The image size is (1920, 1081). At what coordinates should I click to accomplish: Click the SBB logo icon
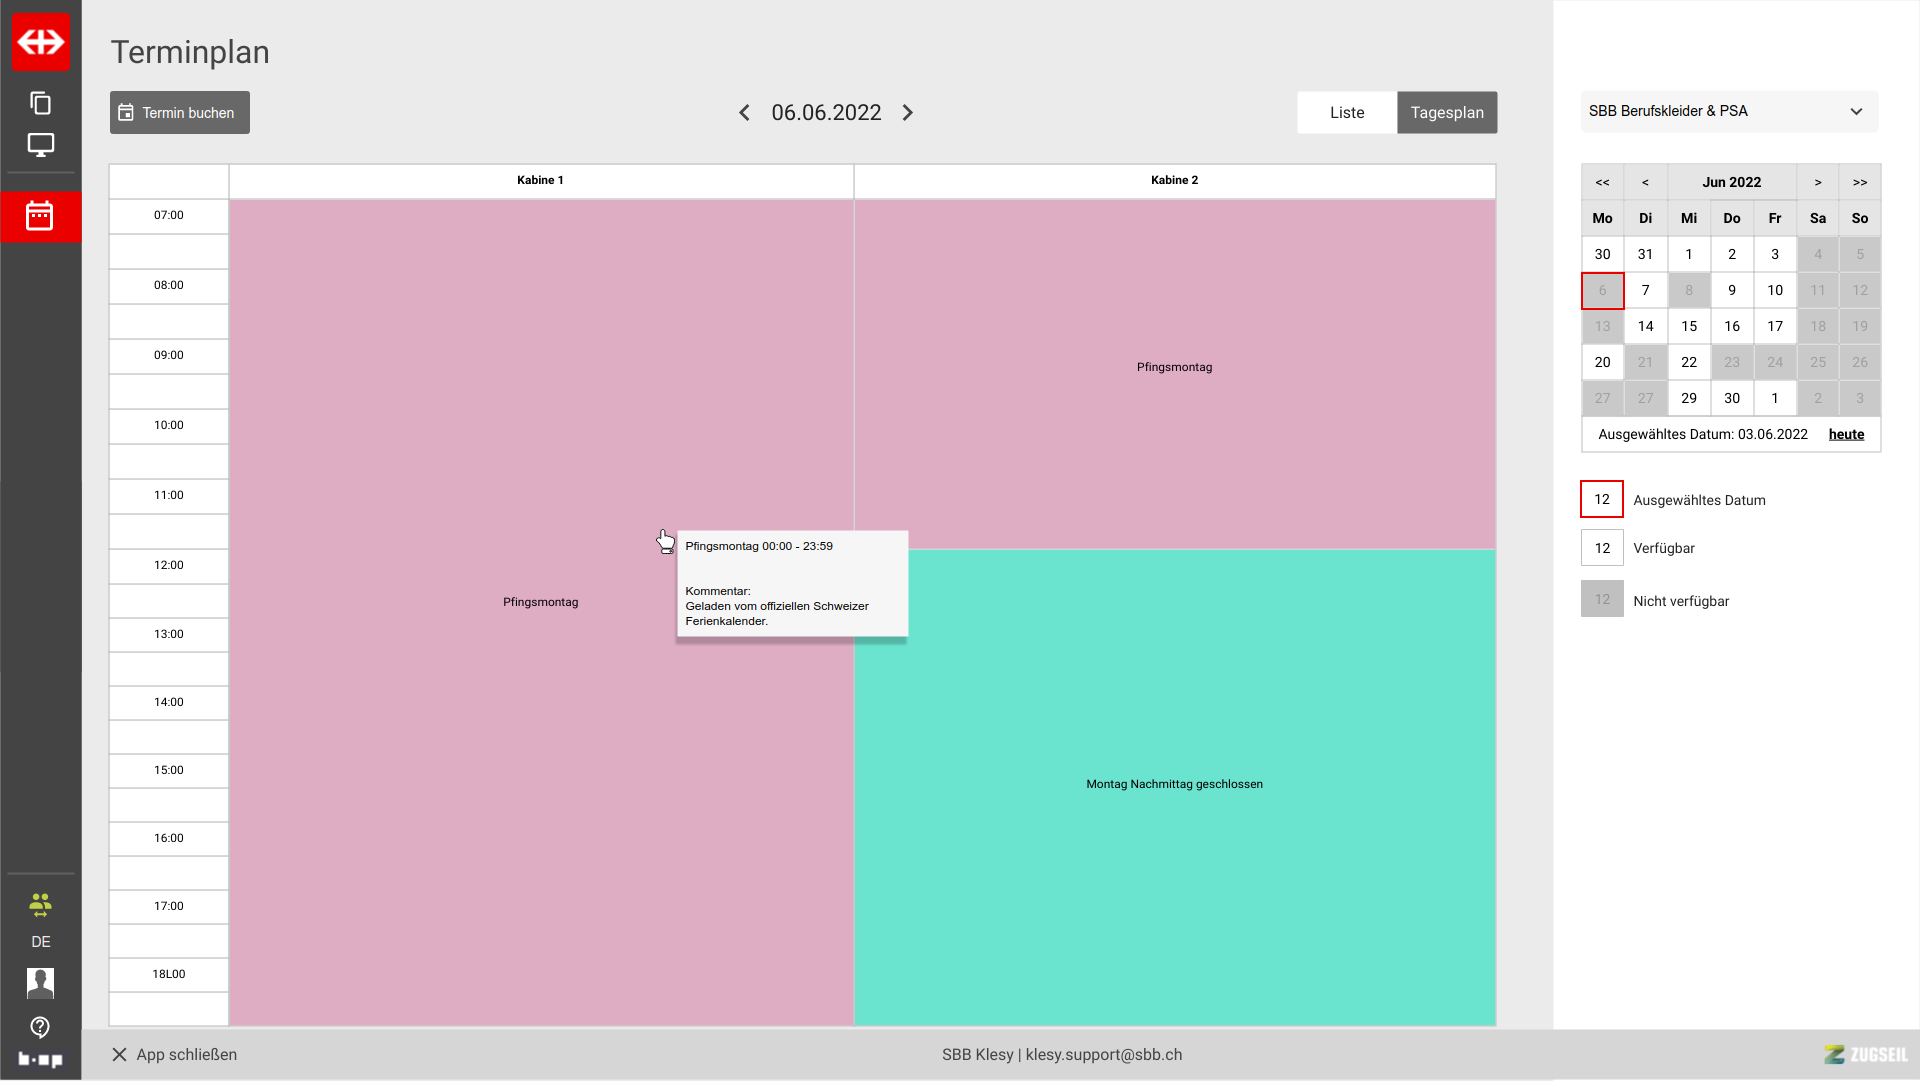point(41,42)
